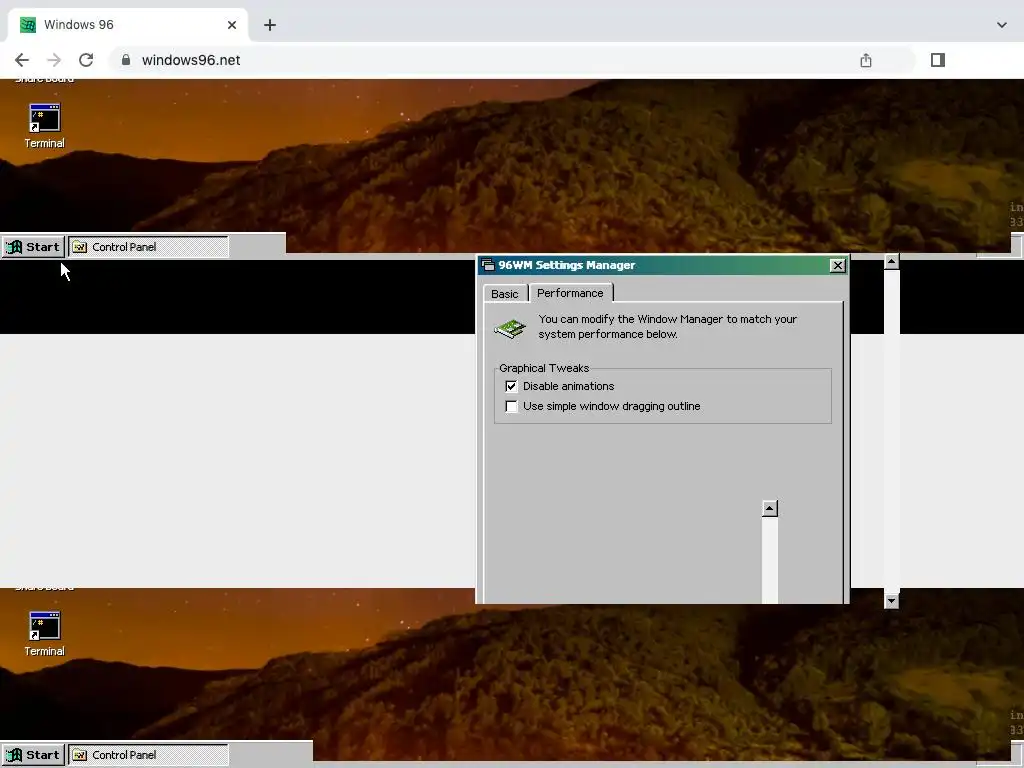Screen dimensions: 1024x768
Task: Click the site lock security icon
Action: point(126,60)
